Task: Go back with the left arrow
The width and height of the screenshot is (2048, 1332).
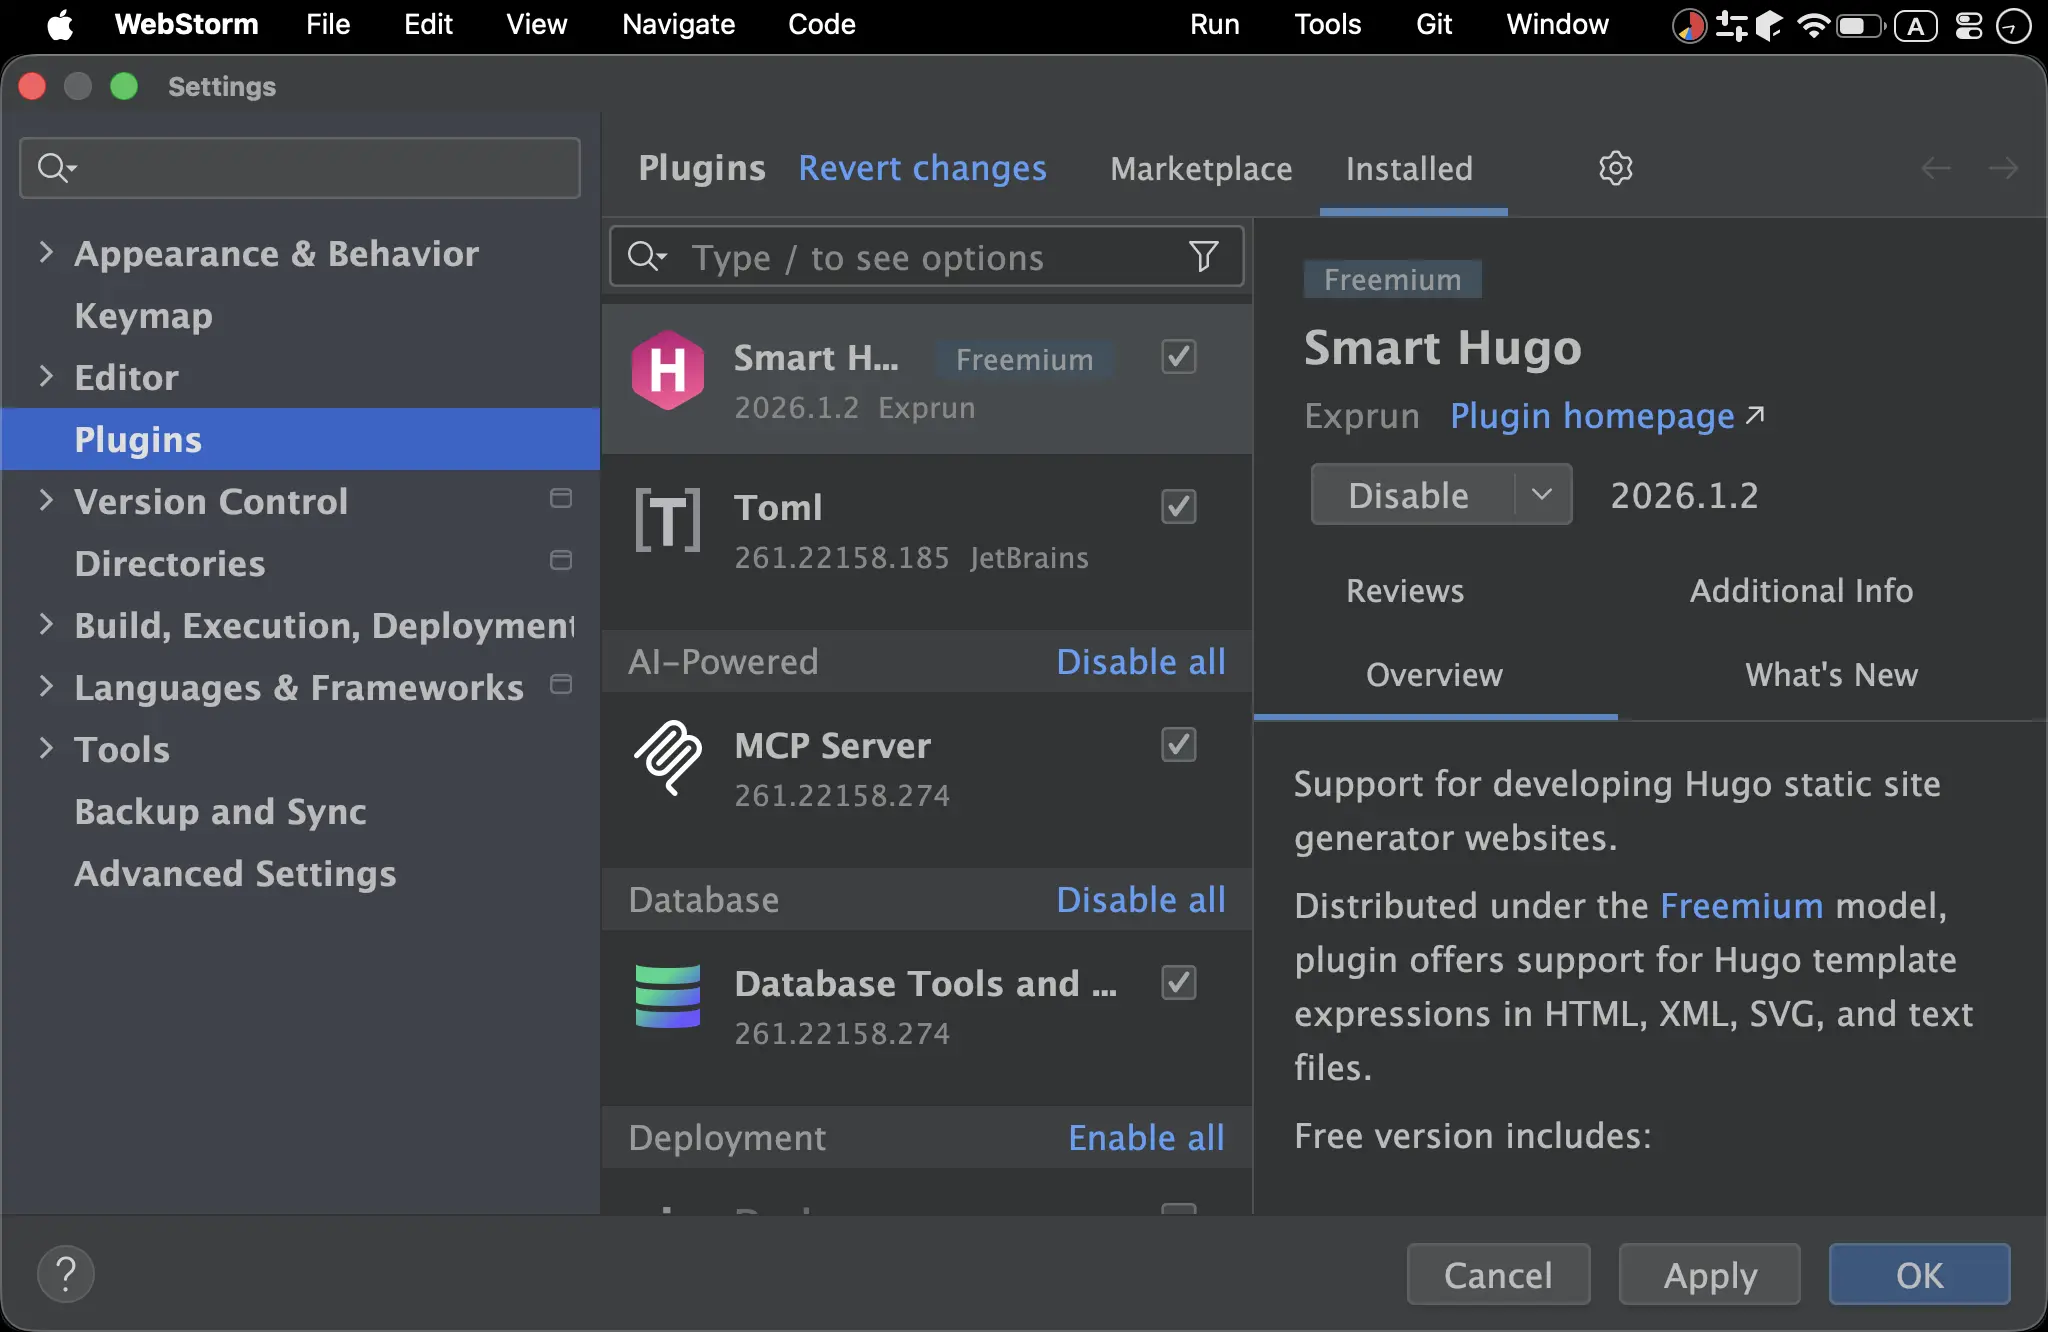Action: tap(1937, 168)
